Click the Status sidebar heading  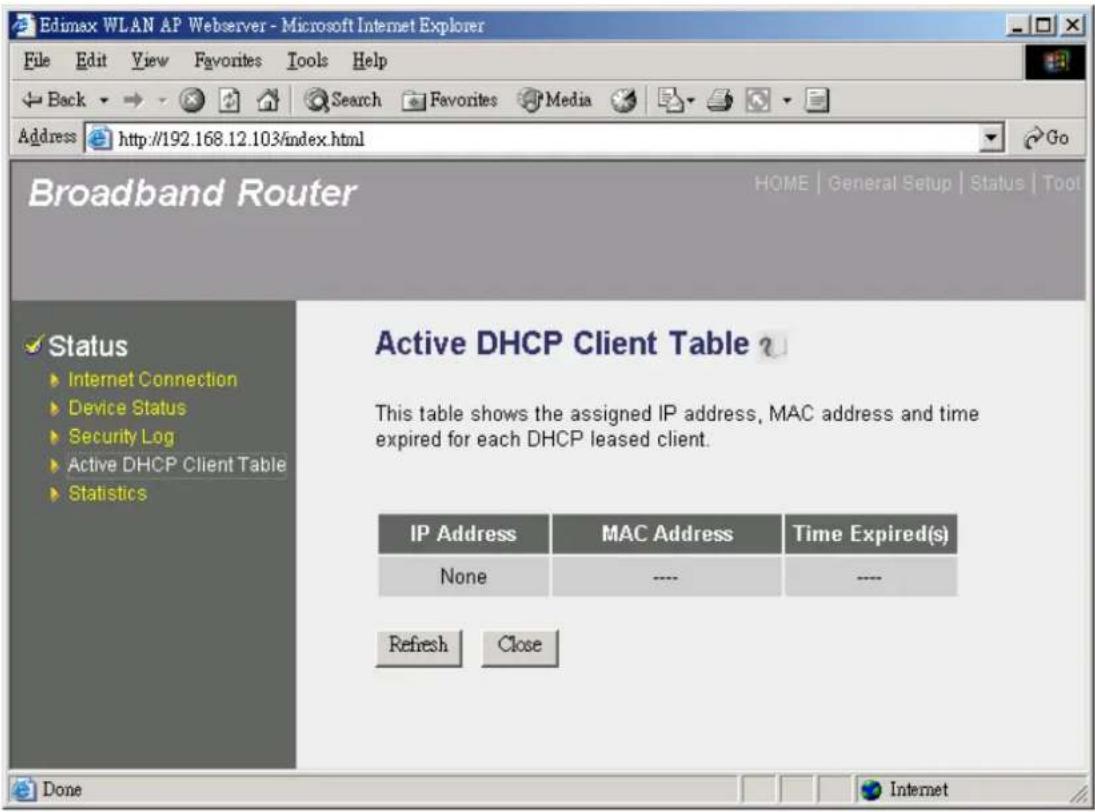point(87,346)
